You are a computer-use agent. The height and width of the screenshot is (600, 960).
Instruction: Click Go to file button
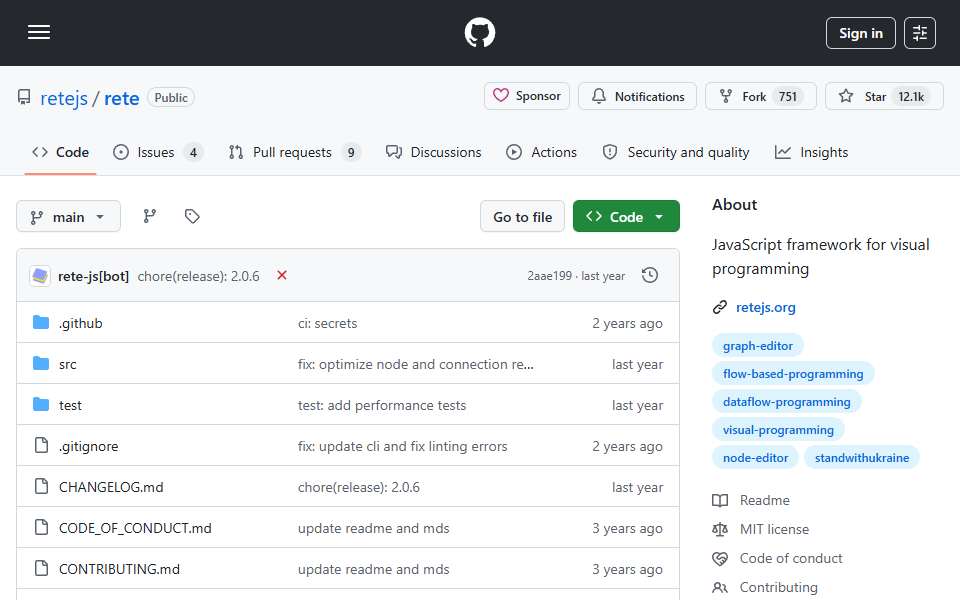point(522,217)
